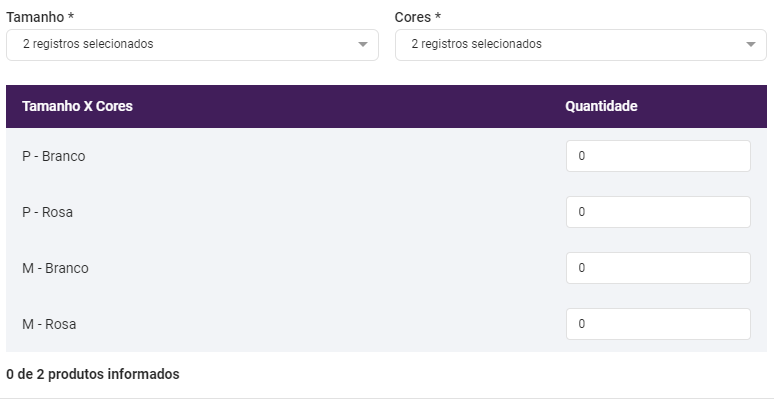The height and width of the screenshot is (400, 774).
Task: Open the Tamanho selected records combo box
Action: click(180, 45)
